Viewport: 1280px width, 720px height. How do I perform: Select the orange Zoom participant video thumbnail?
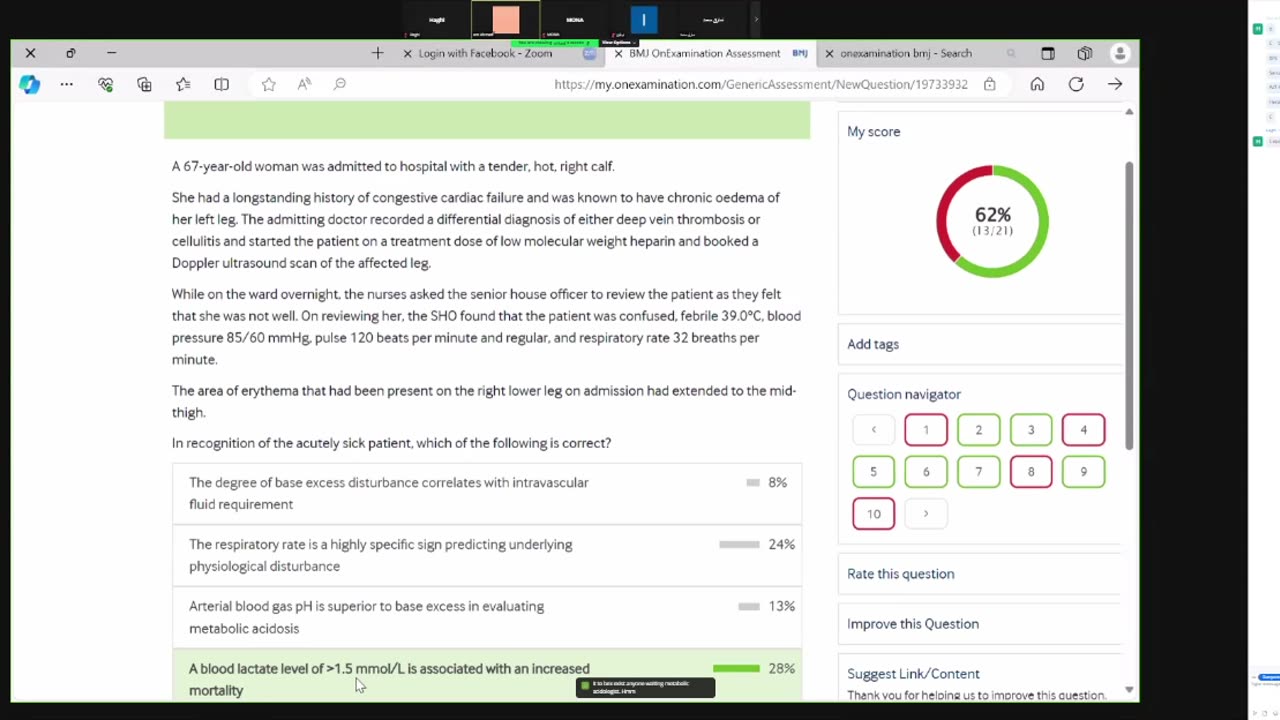click(506, 20)
